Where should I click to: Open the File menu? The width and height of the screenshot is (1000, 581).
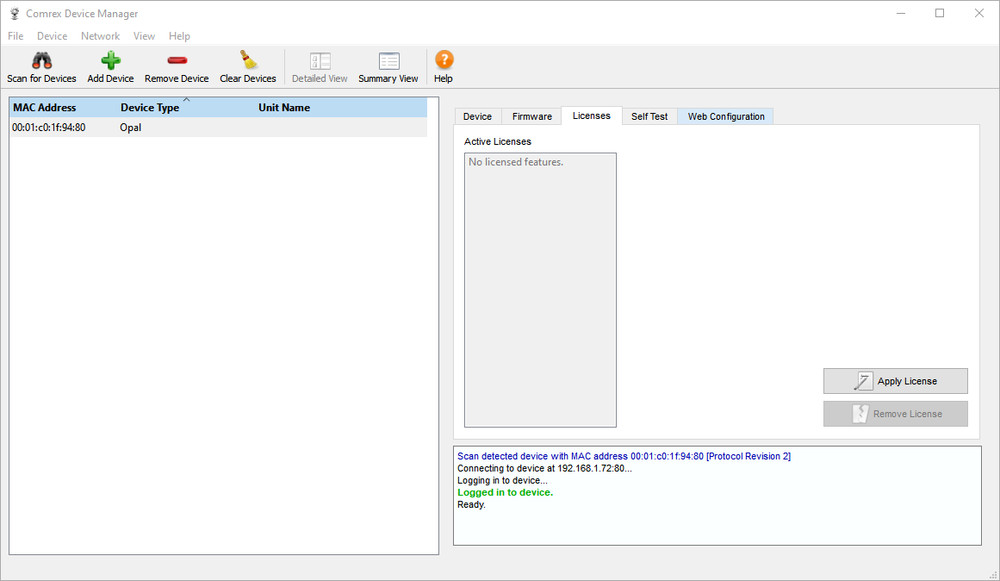tap(15, 36)
